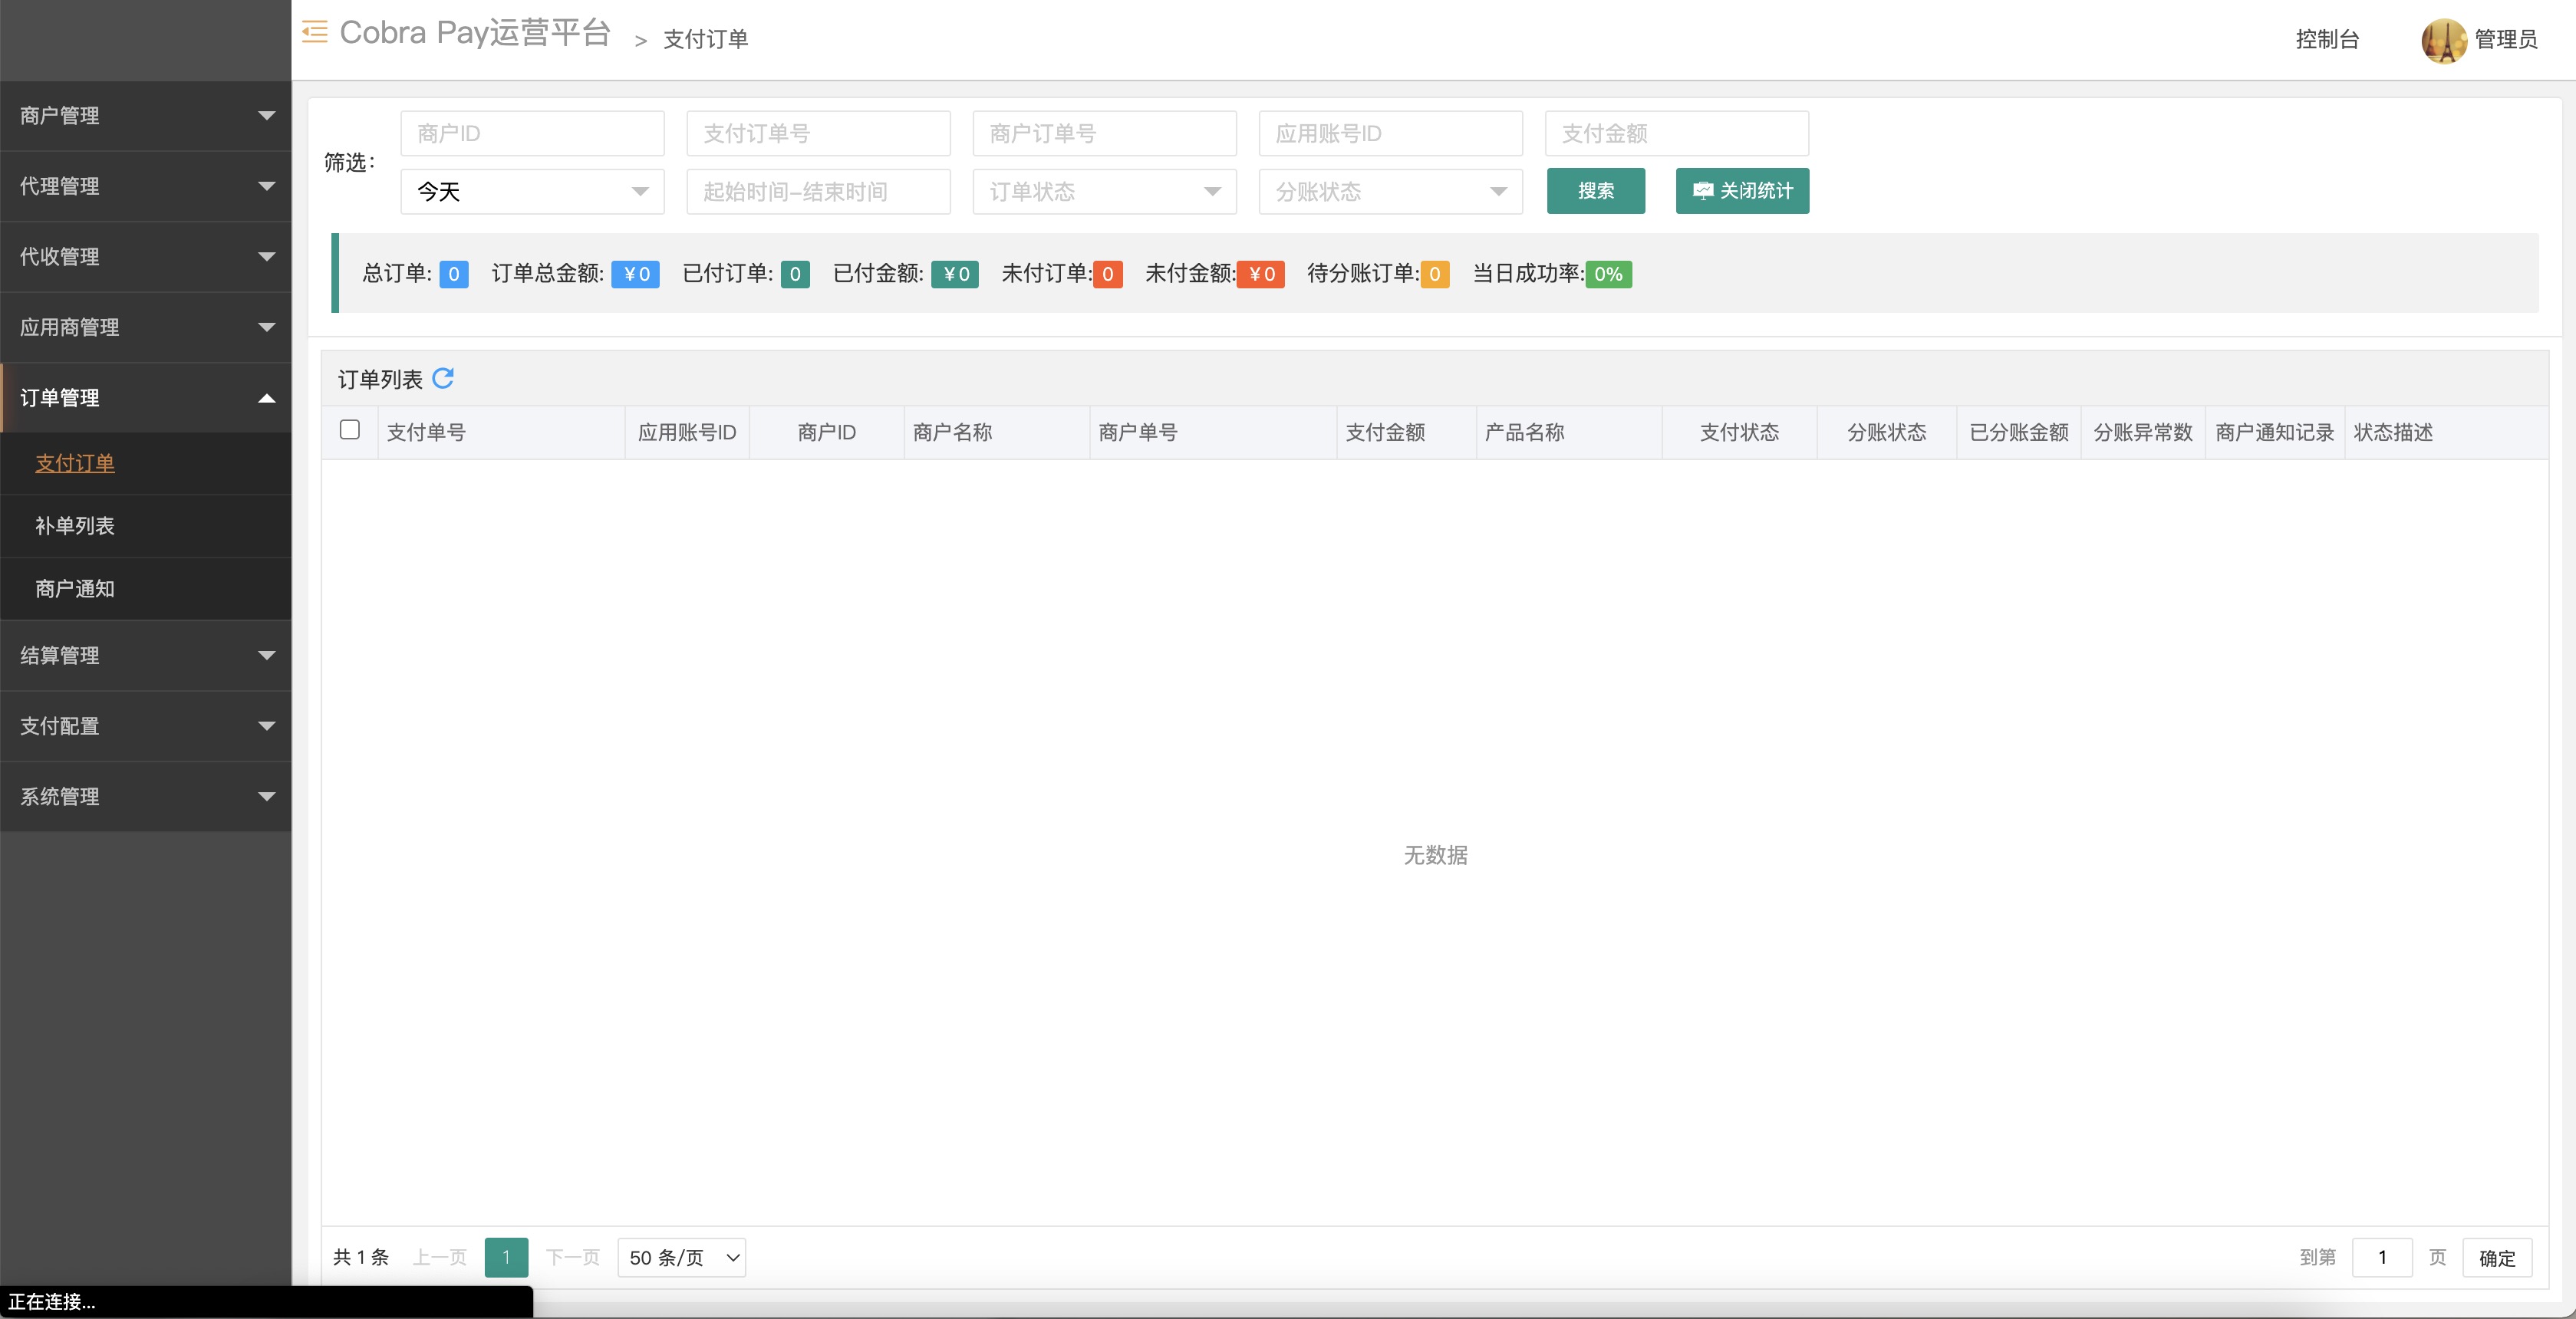Open the admin avatar picture
The height and width of the screenshot is (1319, 2576).
(2443, 39)
